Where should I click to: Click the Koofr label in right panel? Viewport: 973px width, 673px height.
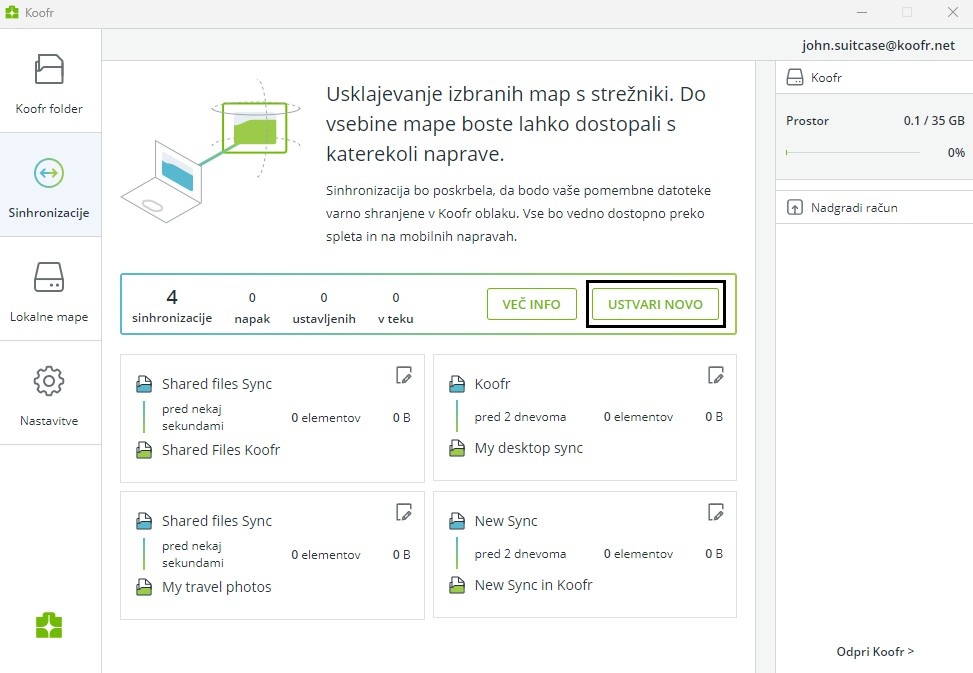(826, 78)
